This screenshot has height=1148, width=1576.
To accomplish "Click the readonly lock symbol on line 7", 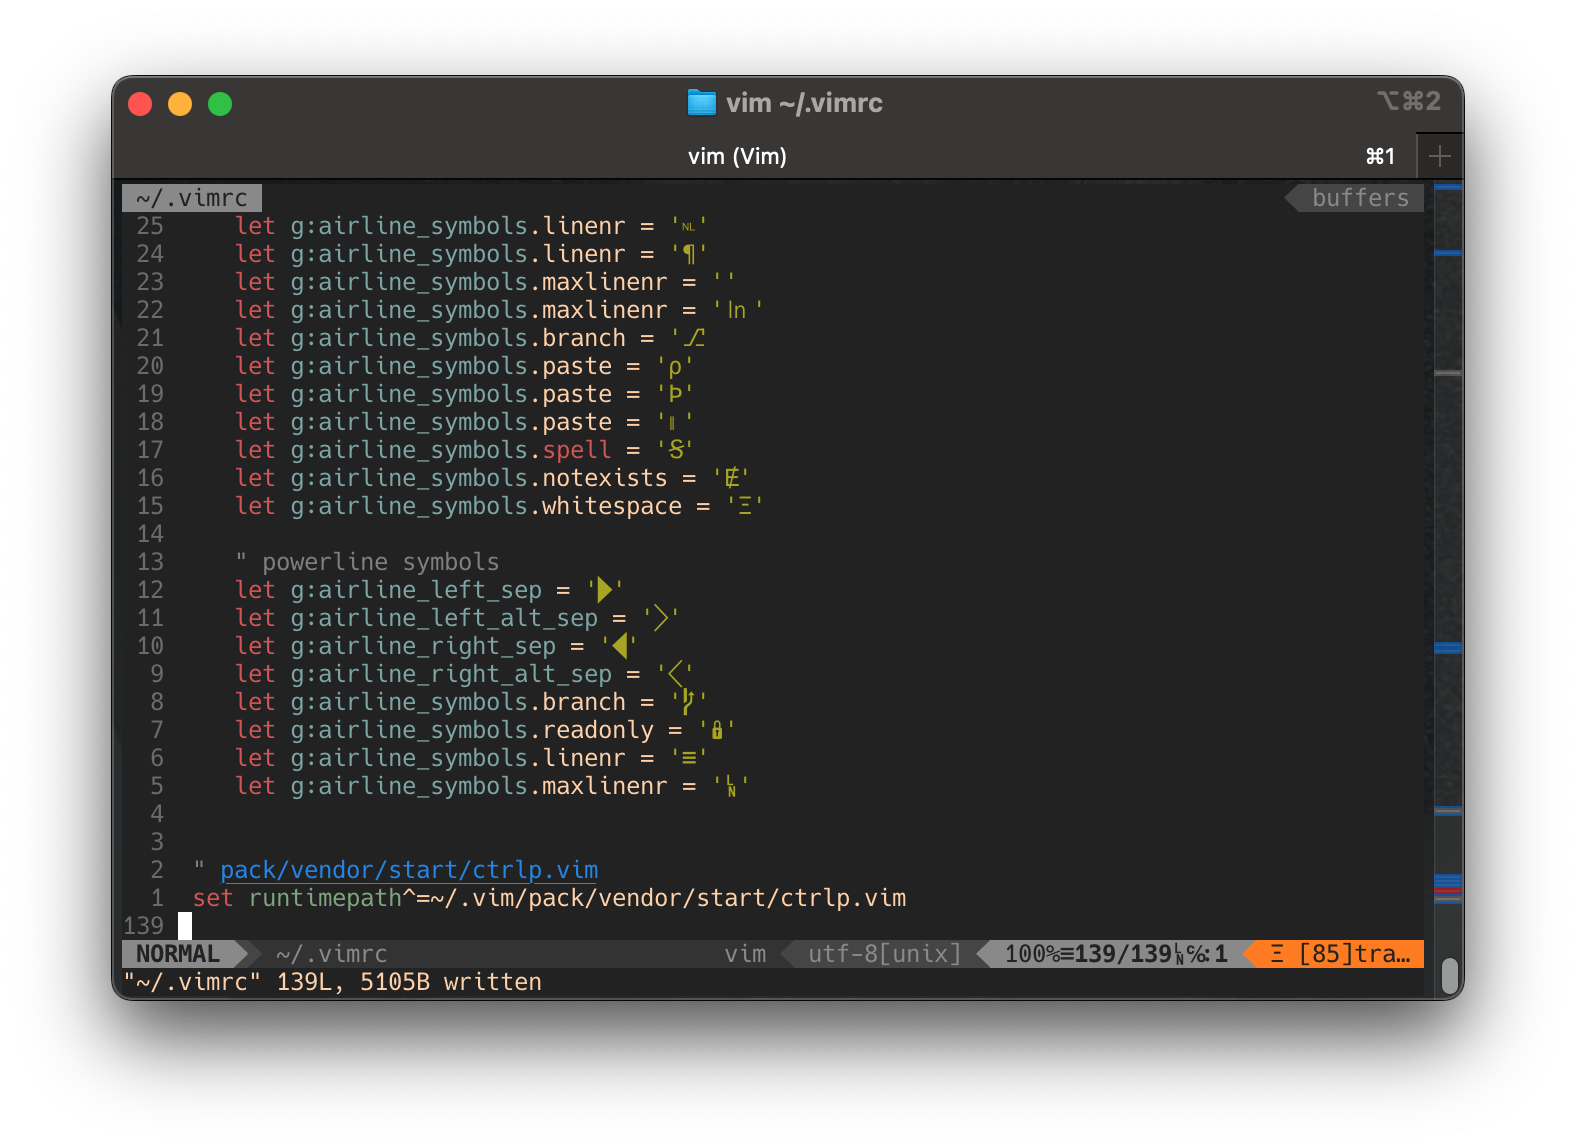I will point(717,730).
